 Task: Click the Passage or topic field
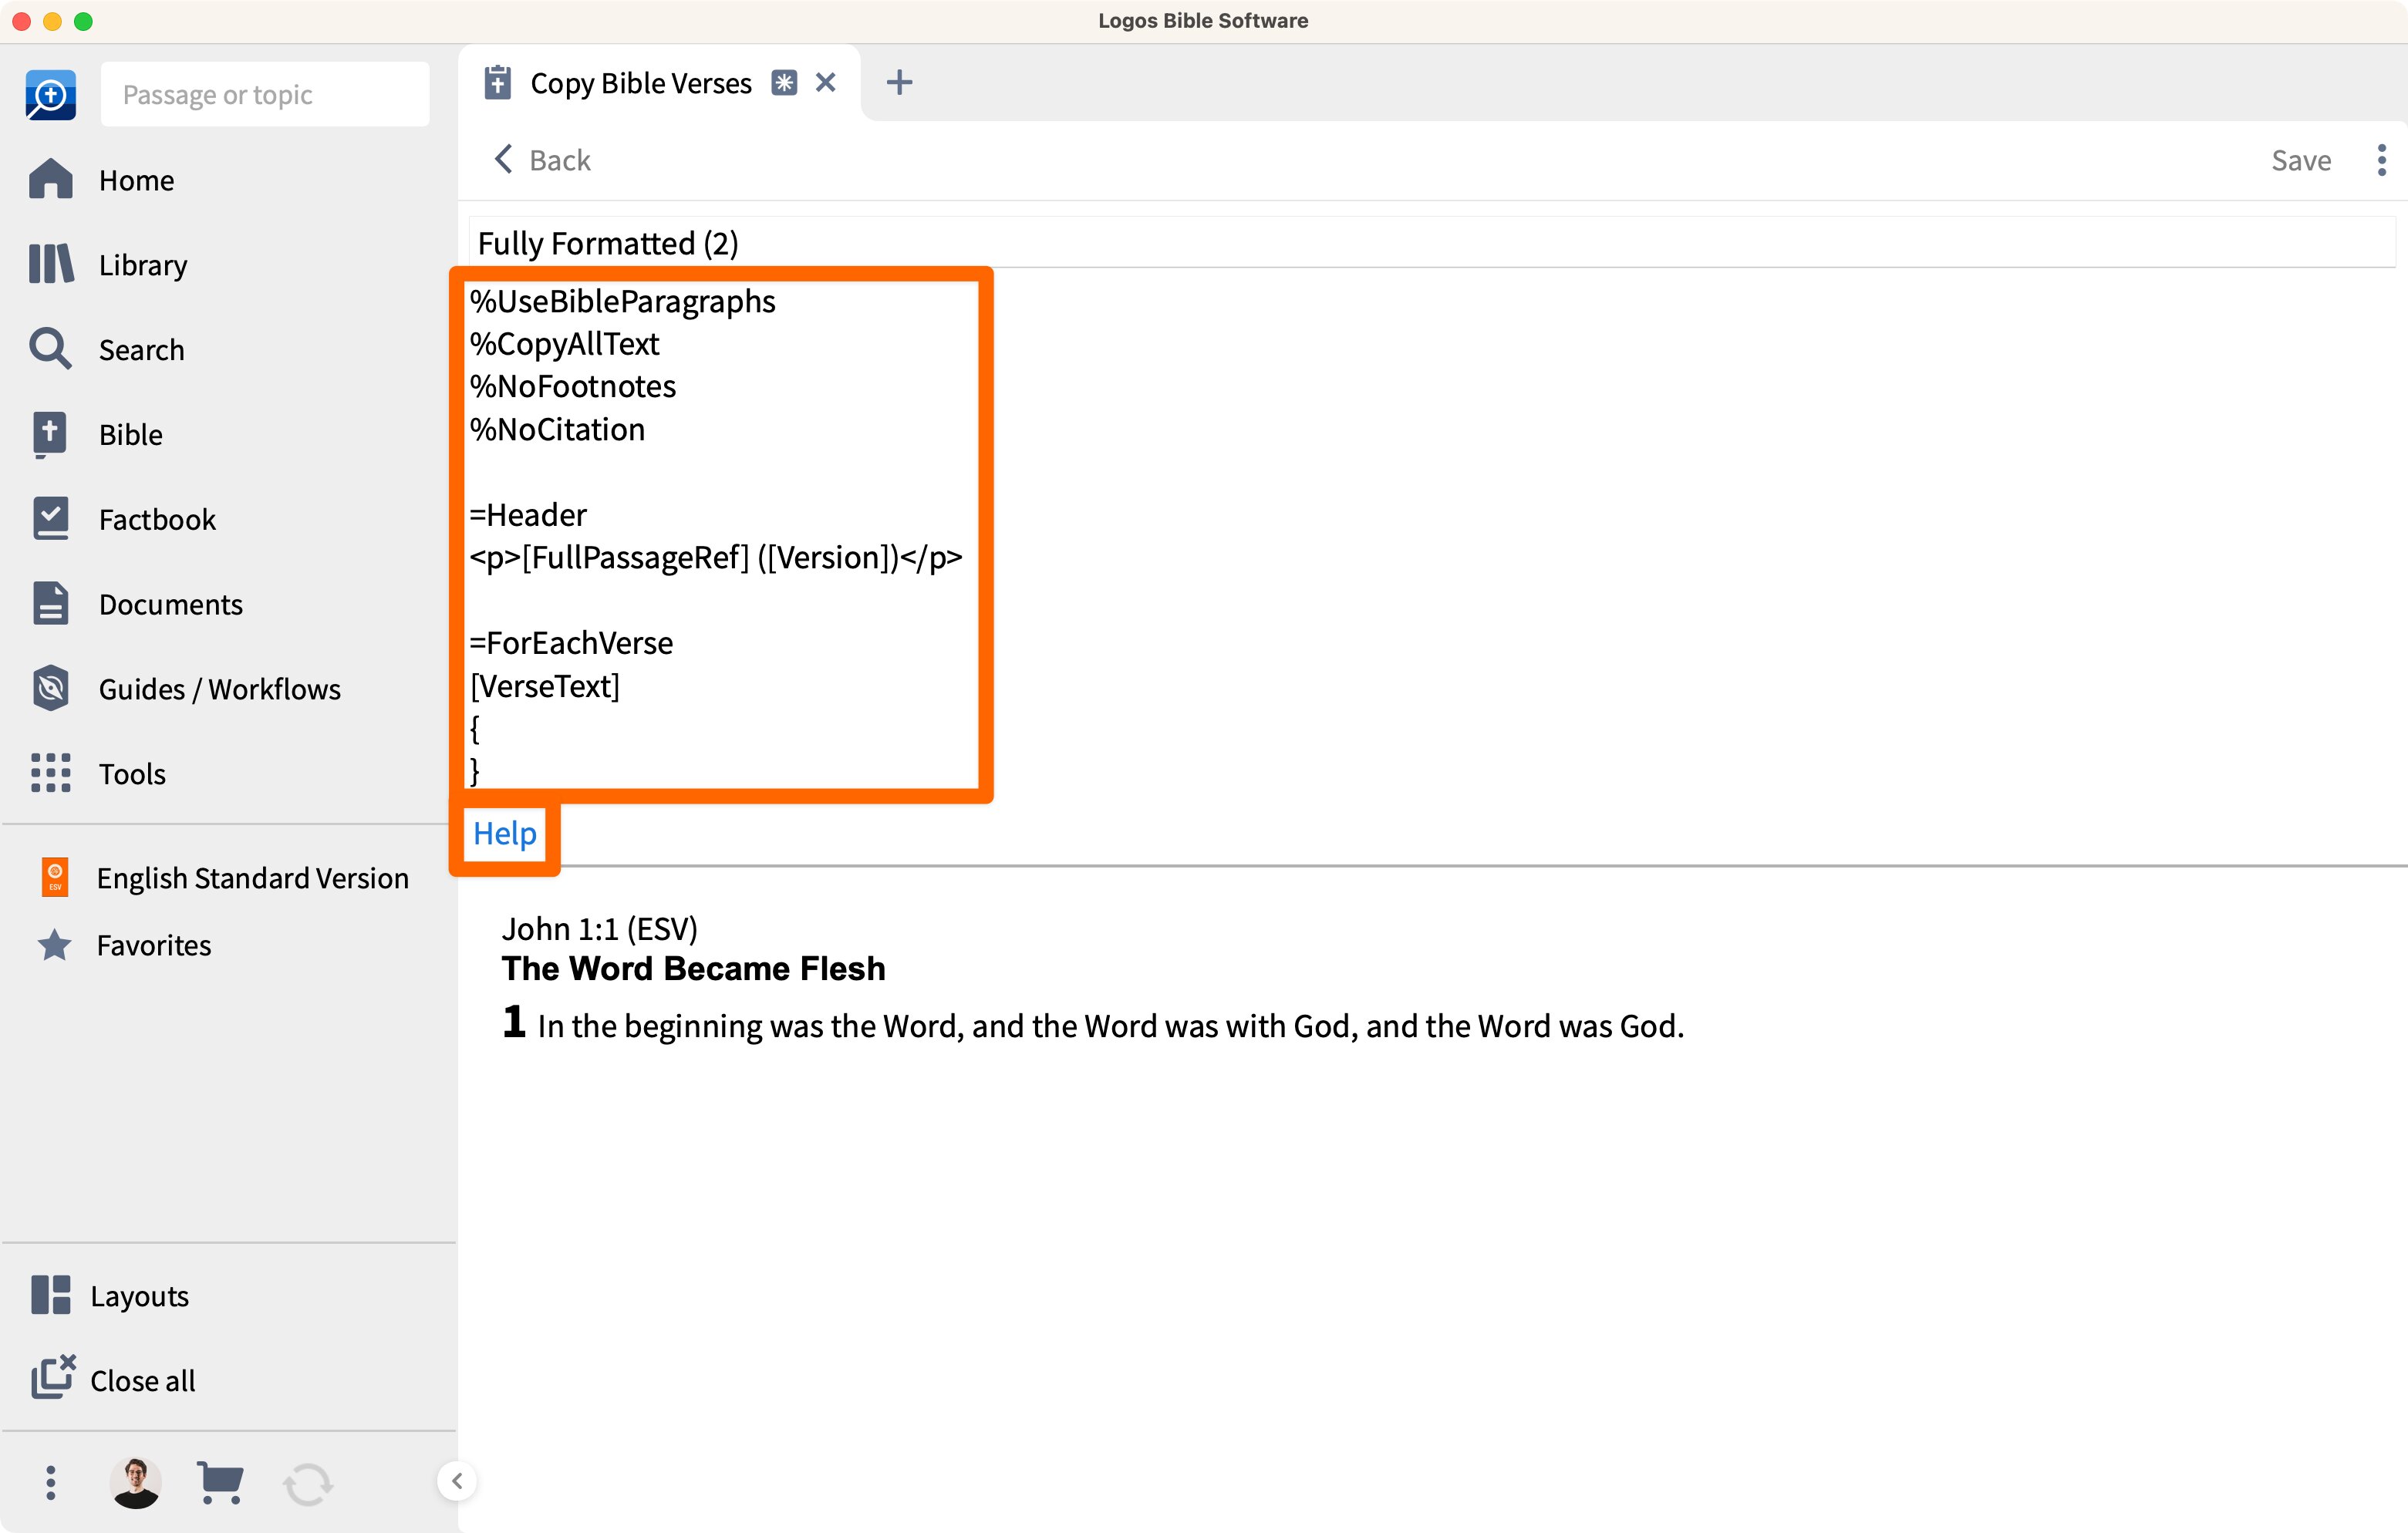[x=265, y=94]
